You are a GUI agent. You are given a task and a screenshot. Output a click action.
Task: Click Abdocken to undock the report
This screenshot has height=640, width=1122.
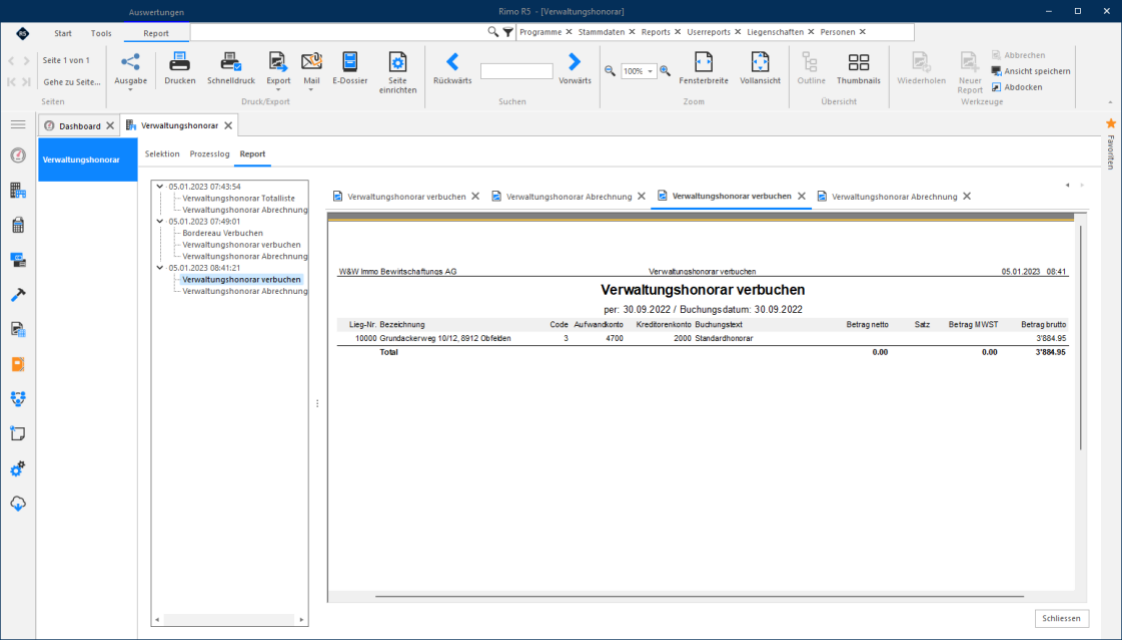click(x=1017, y=87)
